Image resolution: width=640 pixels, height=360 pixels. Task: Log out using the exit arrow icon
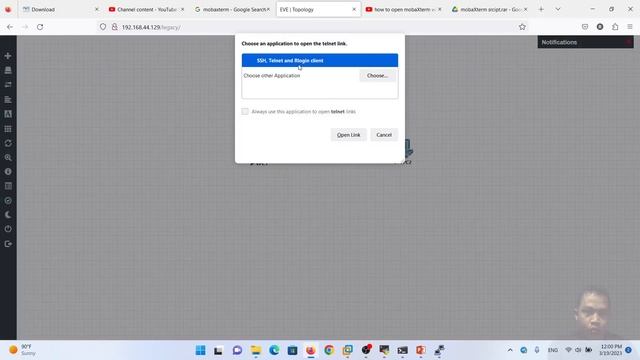8,244
